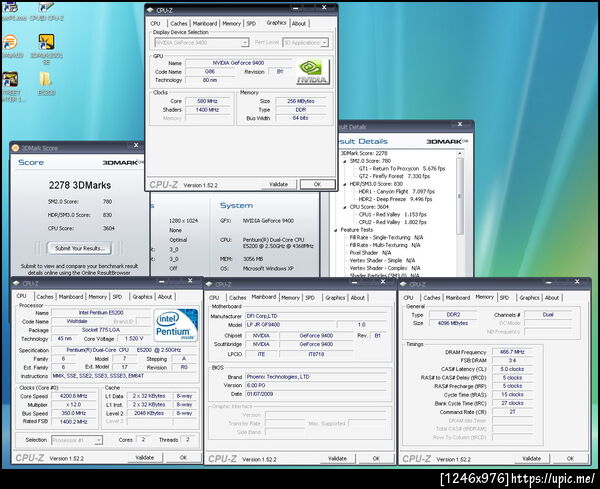Image resolution: width=600 pixels, height=489 pixels.
Task: Select 'GT2 - Firefly Forest' row
Action: (394, 176)
